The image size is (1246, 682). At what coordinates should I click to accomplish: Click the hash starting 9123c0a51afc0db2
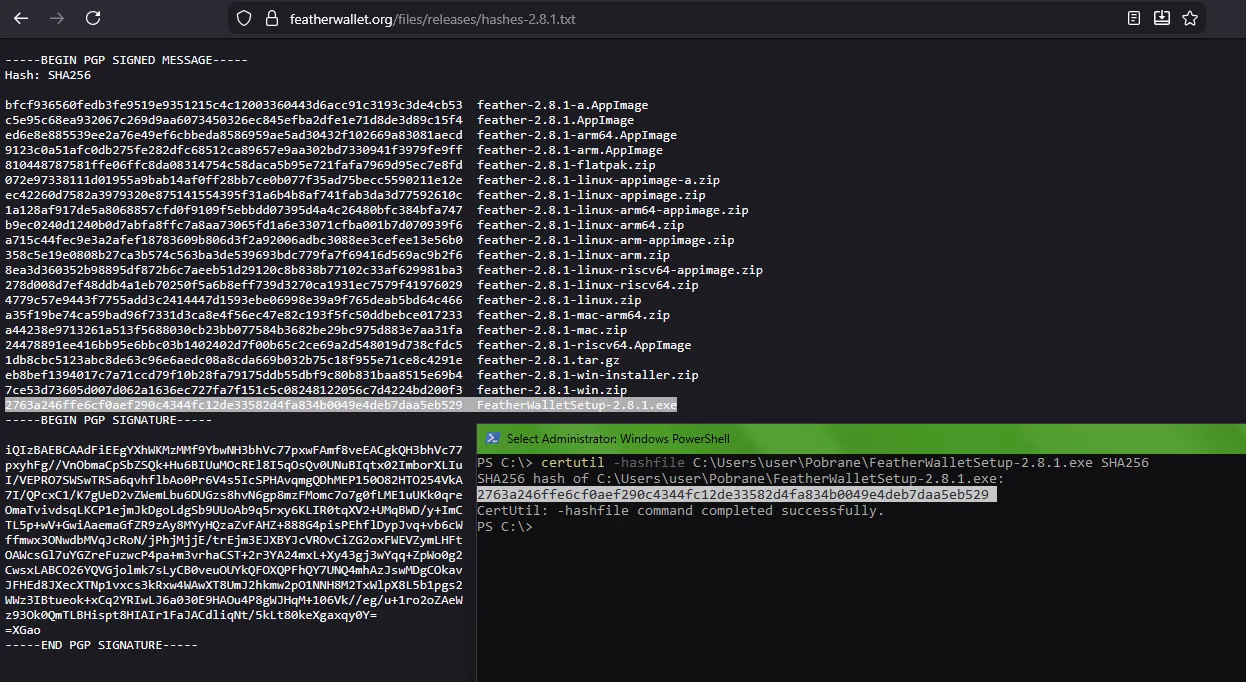click(x=234, y=150)
